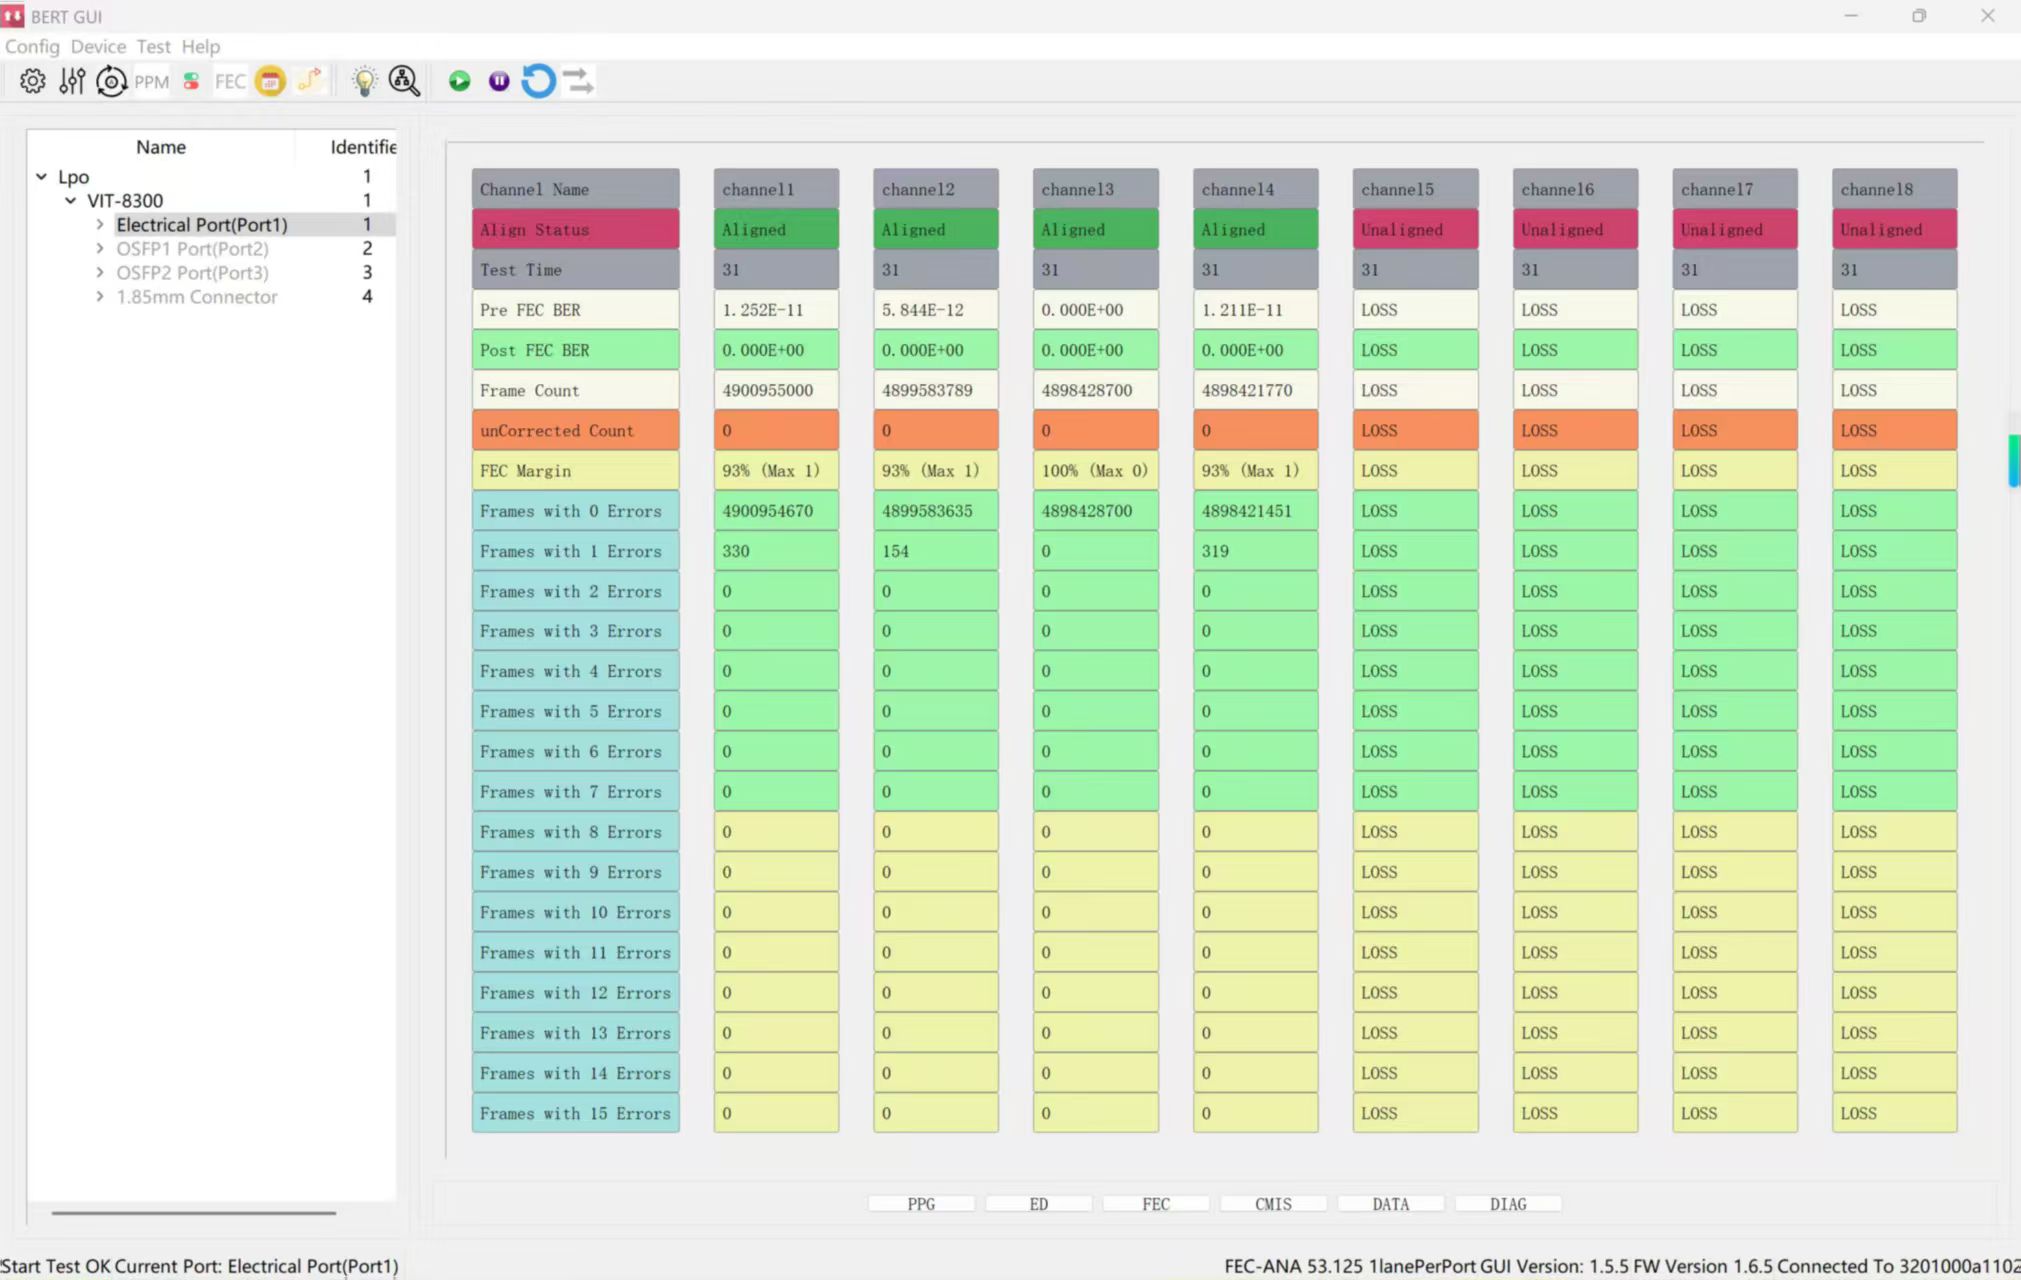Switch to the CMIS tab
Screen dimensions: 2021x1280
pyautogui.click(x=1273, y=1204)
